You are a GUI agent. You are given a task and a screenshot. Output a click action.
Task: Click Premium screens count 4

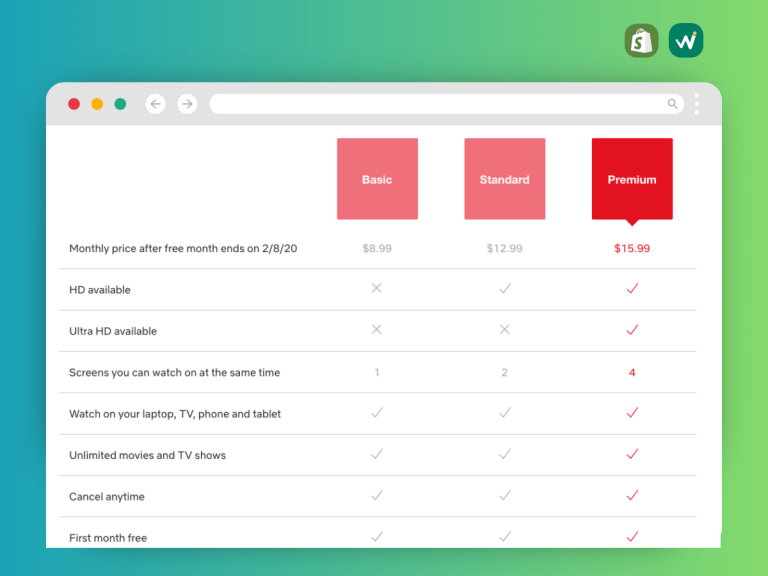(632, 373)
